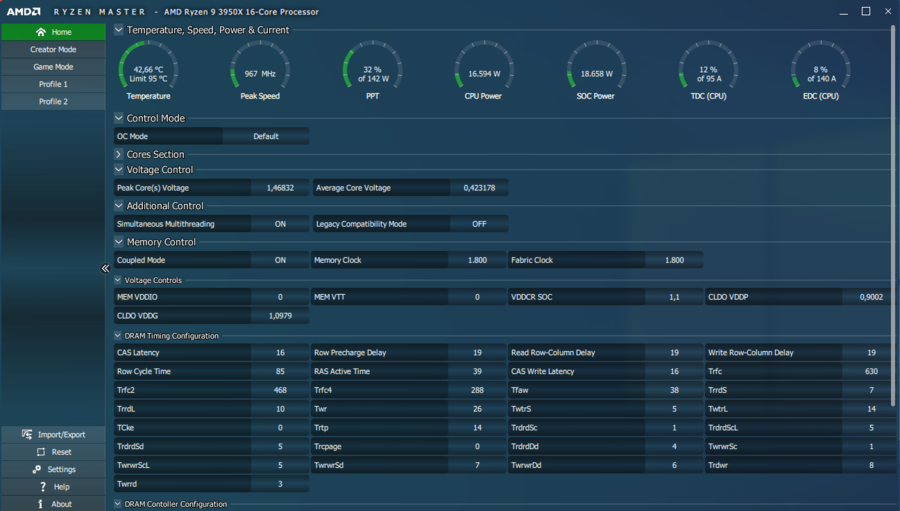Screen dimensions: 900x511
Task: Toggle Coupled Mode ON value
Action: coord(280,260)
